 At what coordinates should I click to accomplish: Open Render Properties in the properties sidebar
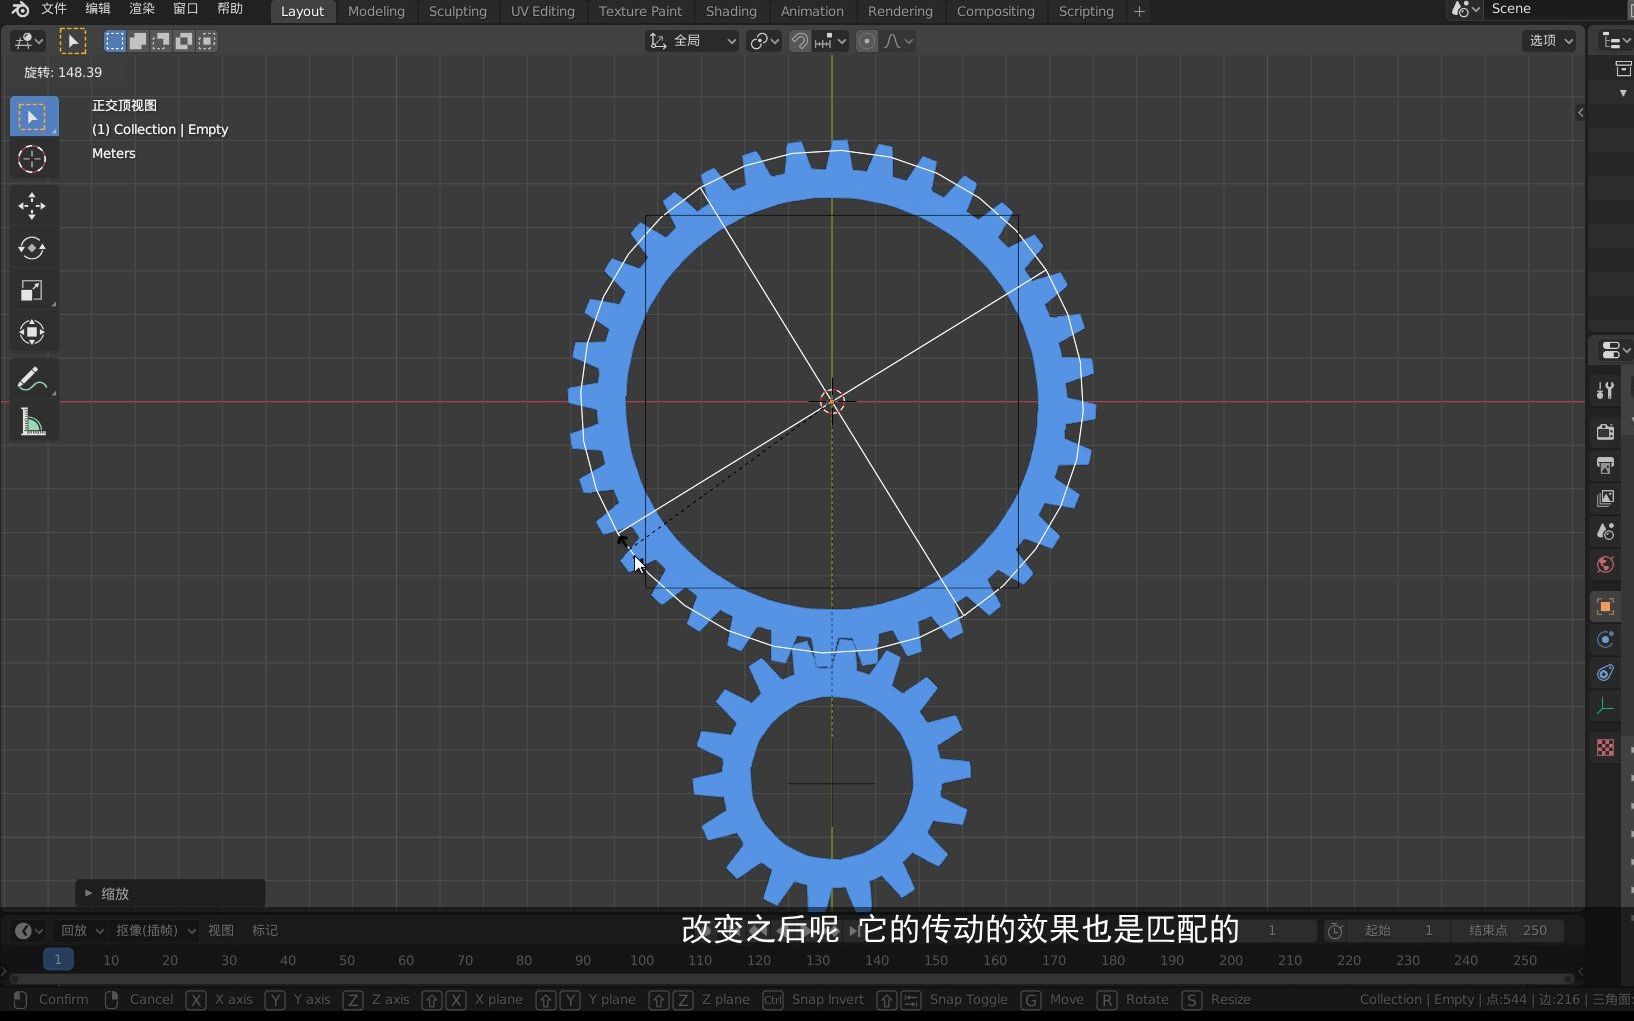[1605, 431]
